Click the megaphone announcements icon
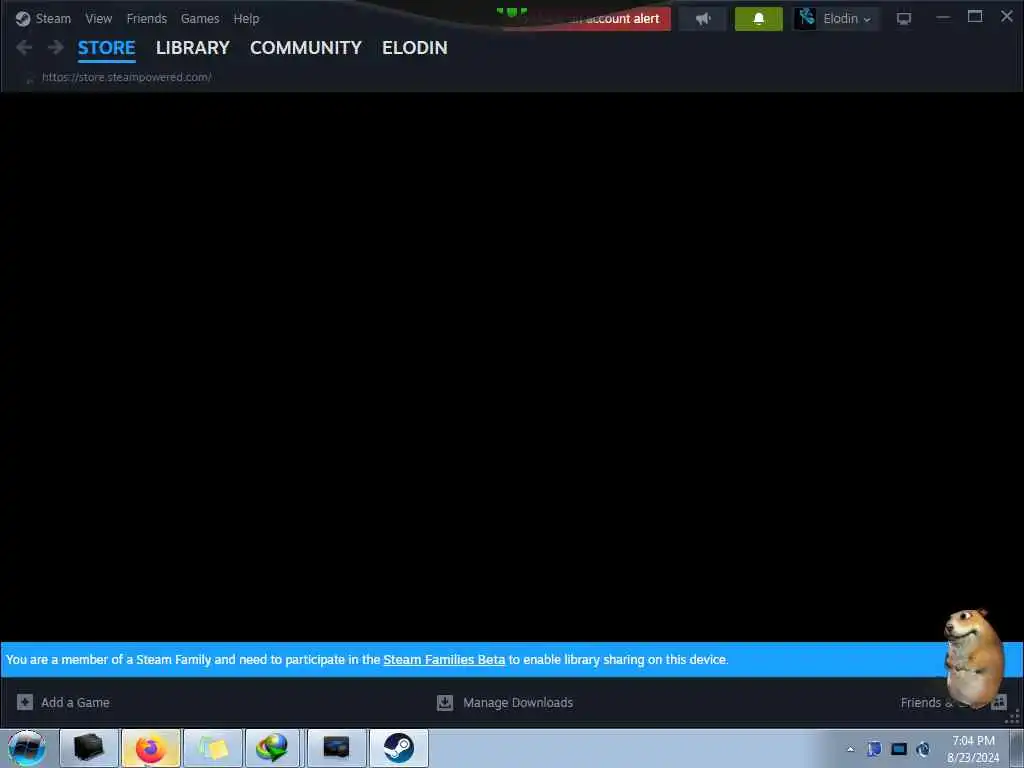This screenshot has width=1024, height=768. (x=703, y=19)
